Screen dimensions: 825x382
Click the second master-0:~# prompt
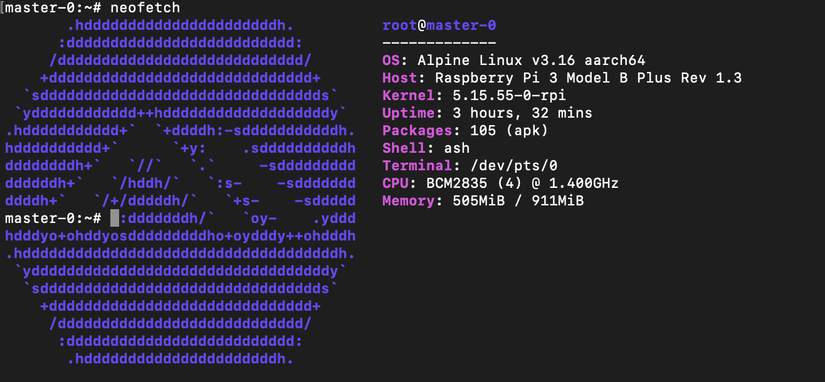click(x=53, y=218)
